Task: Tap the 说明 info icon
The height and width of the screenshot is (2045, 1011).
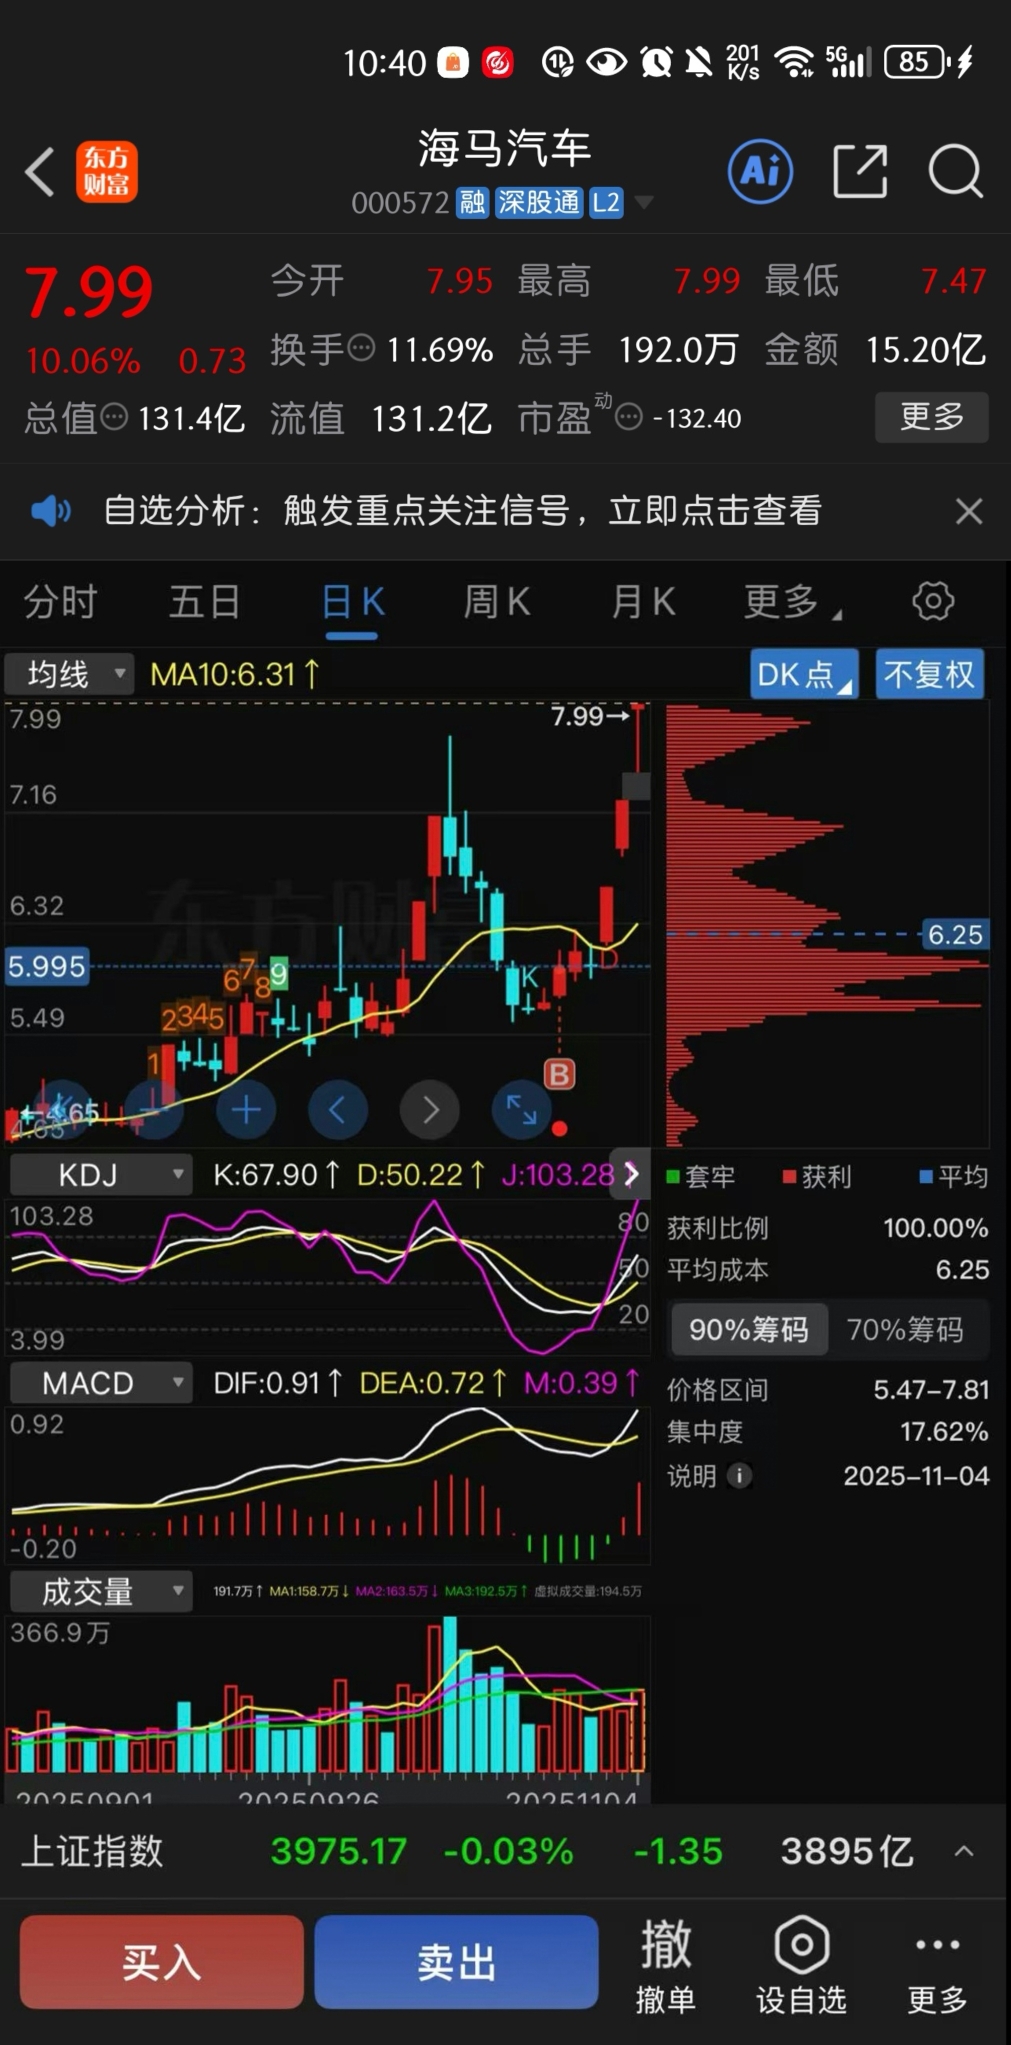Action: click(739, 1476)
